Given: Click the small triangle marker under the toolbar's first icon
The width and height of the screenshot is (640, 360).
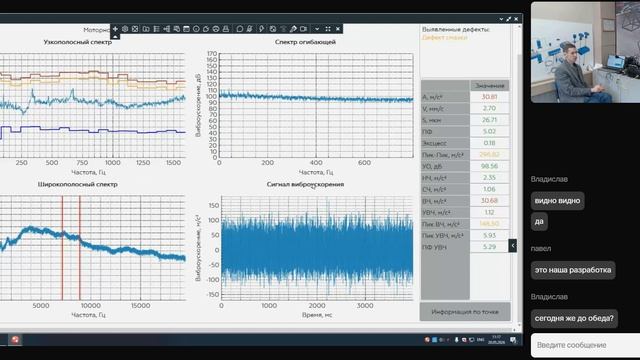Looking at the screenshot, I should coord(116,37).
